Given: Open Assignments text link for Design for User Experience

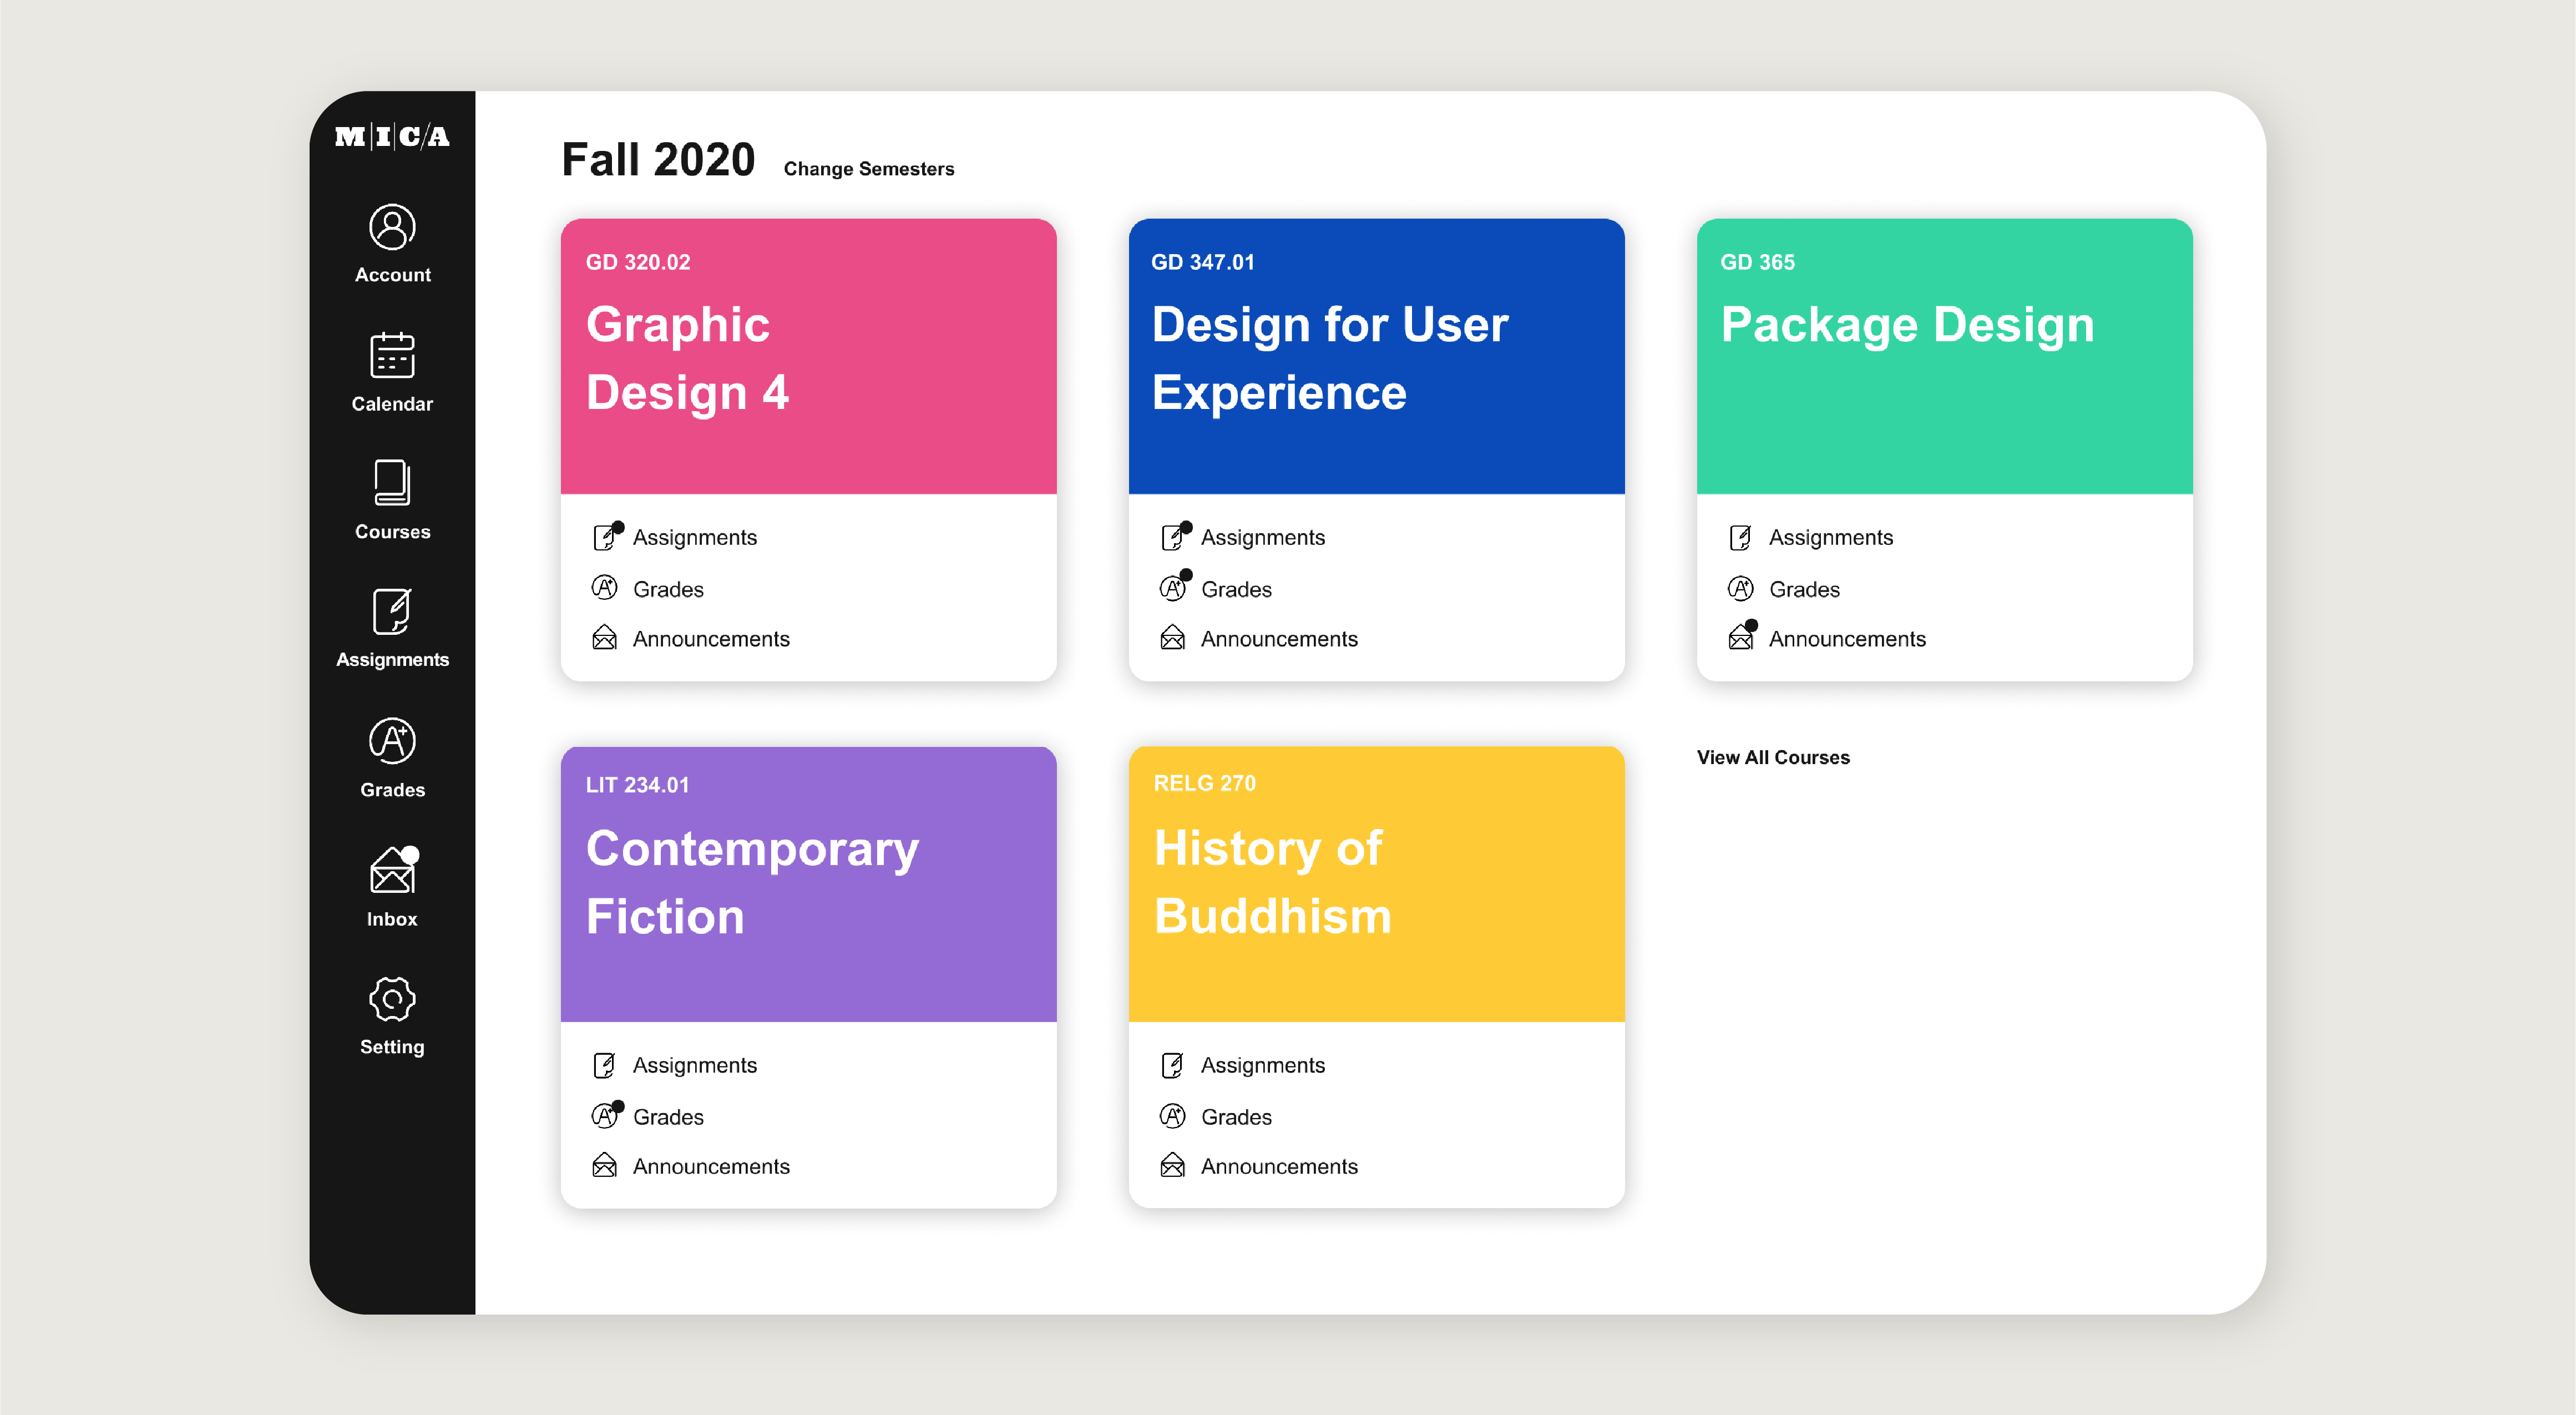Looking at the screenshot, I should click(1263, 538).
